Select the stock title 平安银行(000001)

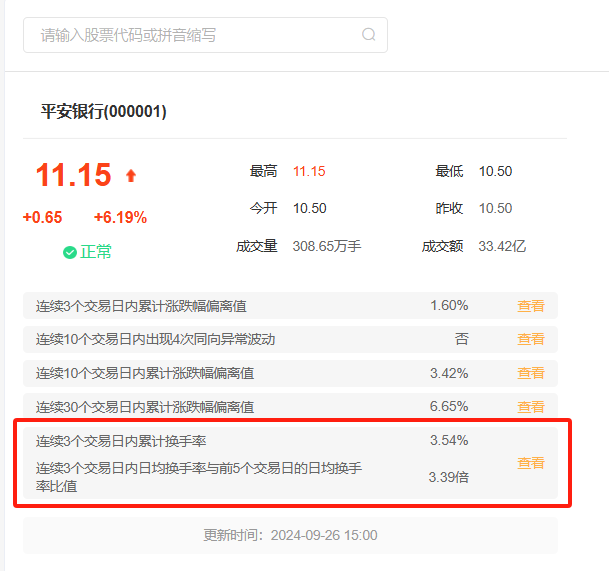tap(104, 111)
